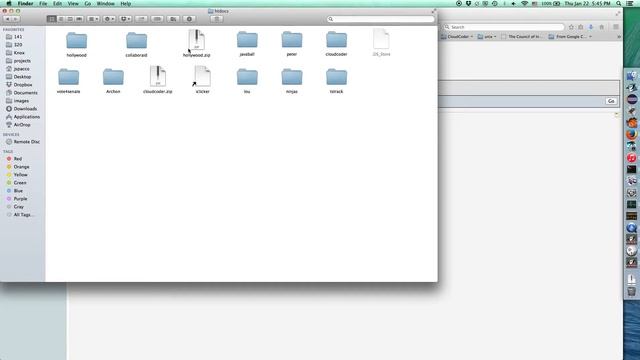
Task: Select the hollywood folder
Action: 76,44
